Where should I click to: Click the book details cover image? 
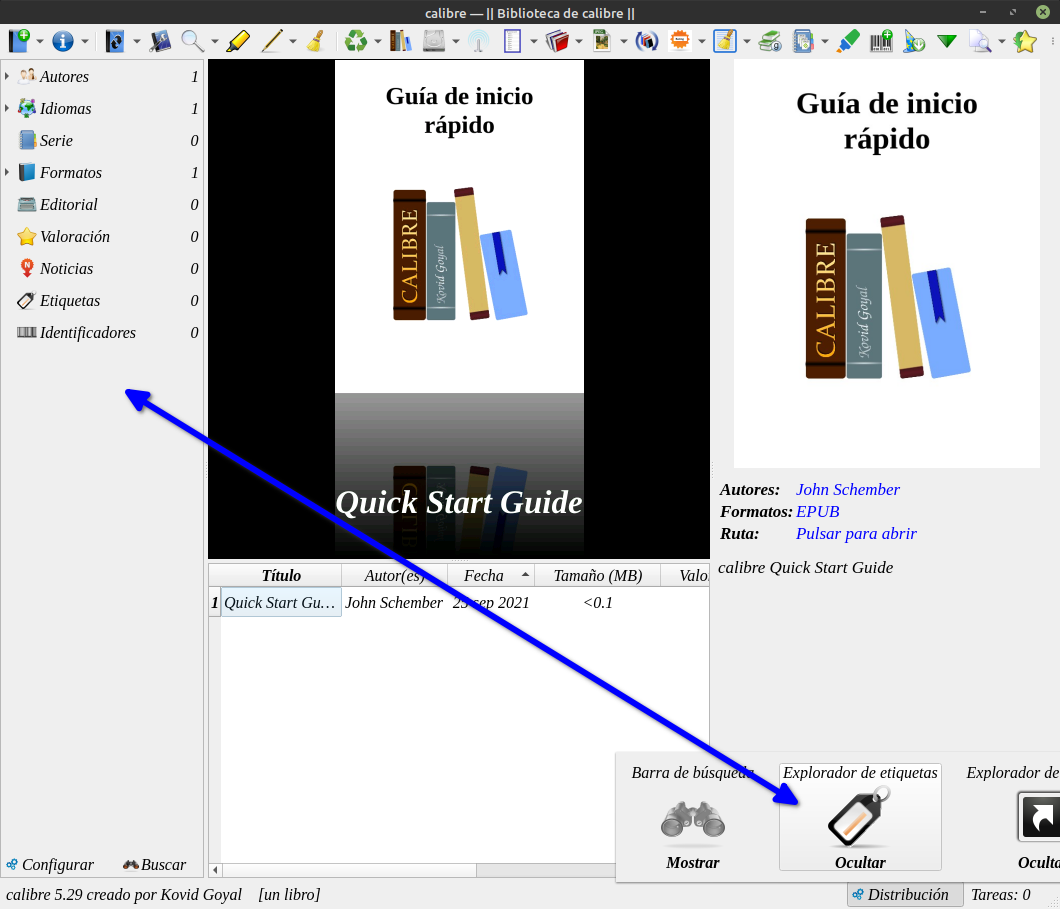click(886, 264)
